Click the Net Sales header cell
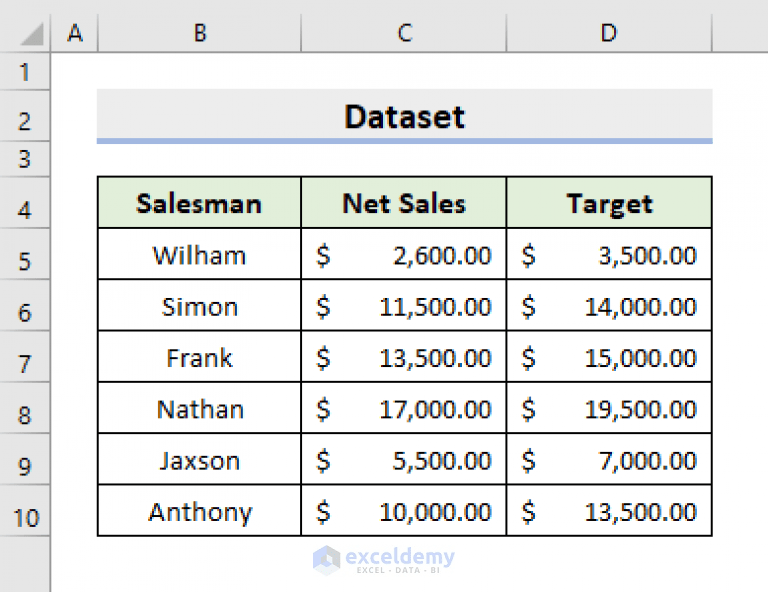Image resolution: width=768 pixels, height=592 pixels. pyautogui.click(x=404, y=204)
